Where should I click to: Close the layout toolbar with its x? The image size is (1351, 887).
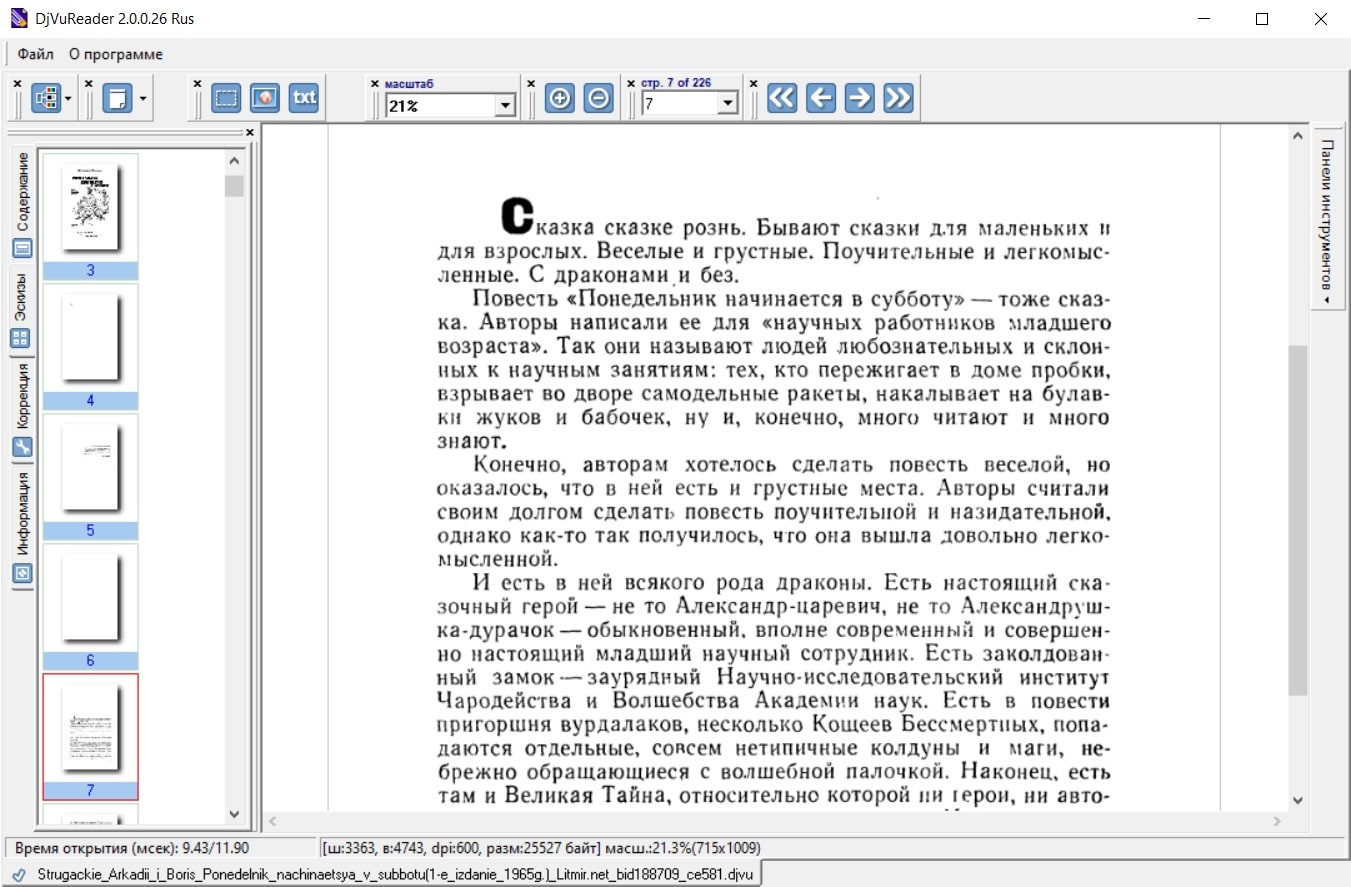tap(17, 84)
